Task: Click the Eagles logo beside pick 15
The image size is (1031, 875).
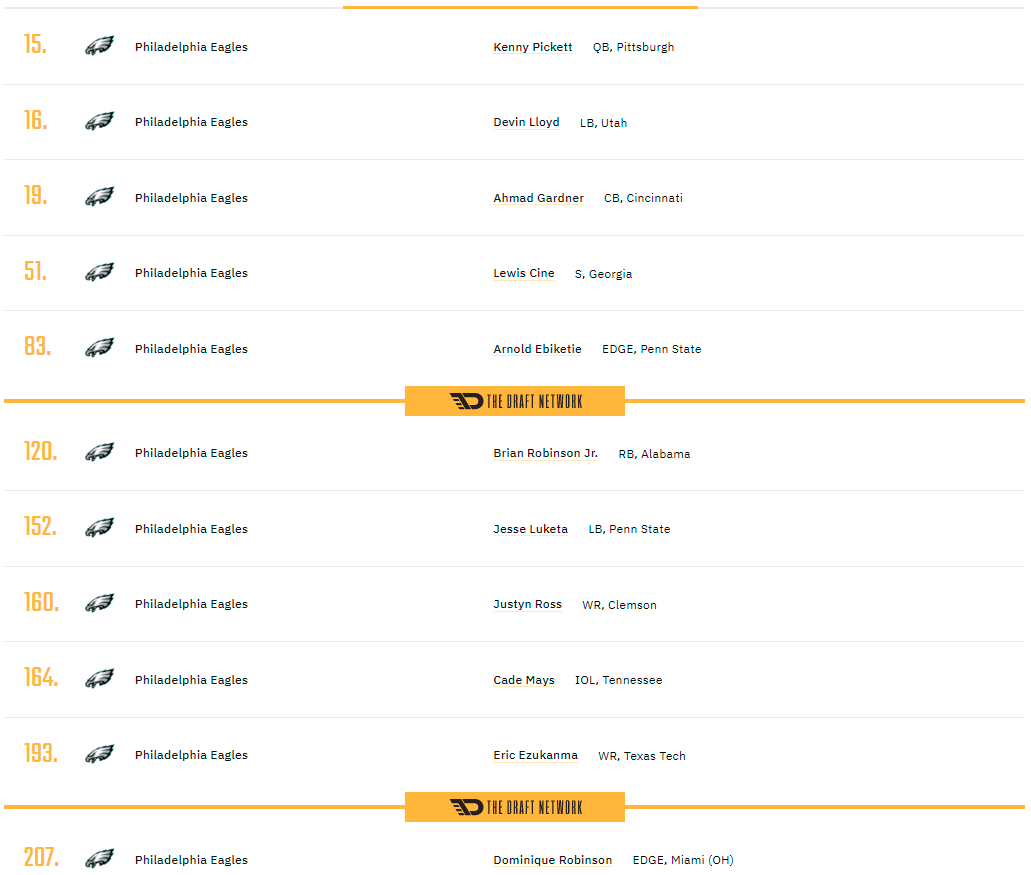Action: click(x=99, y=46)
